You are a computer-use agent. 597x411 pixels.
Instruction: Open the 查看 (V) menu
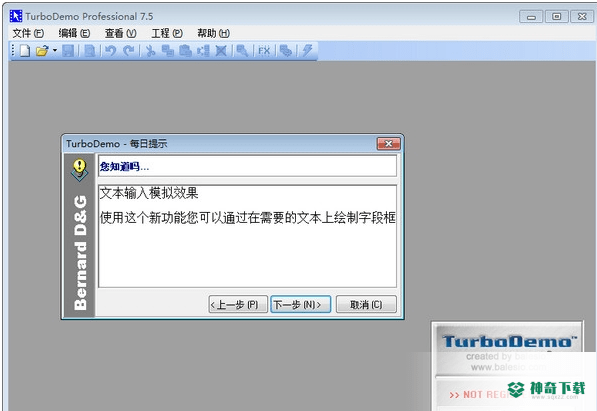click(120, 34)
